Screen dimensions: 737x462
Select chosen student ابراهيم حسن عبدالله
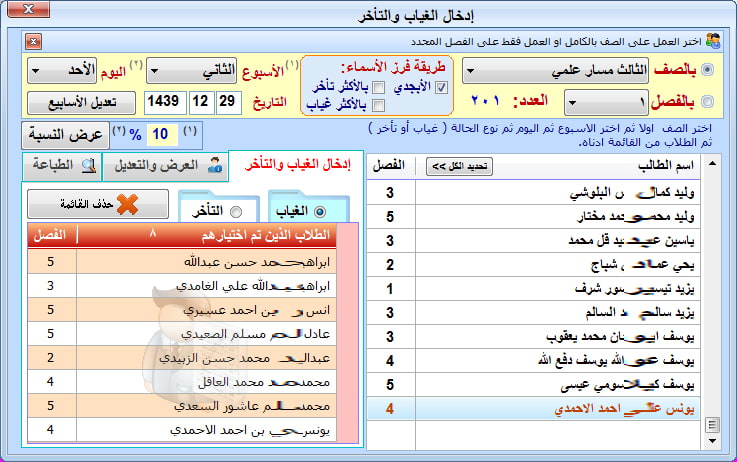(x=182, y=261)
